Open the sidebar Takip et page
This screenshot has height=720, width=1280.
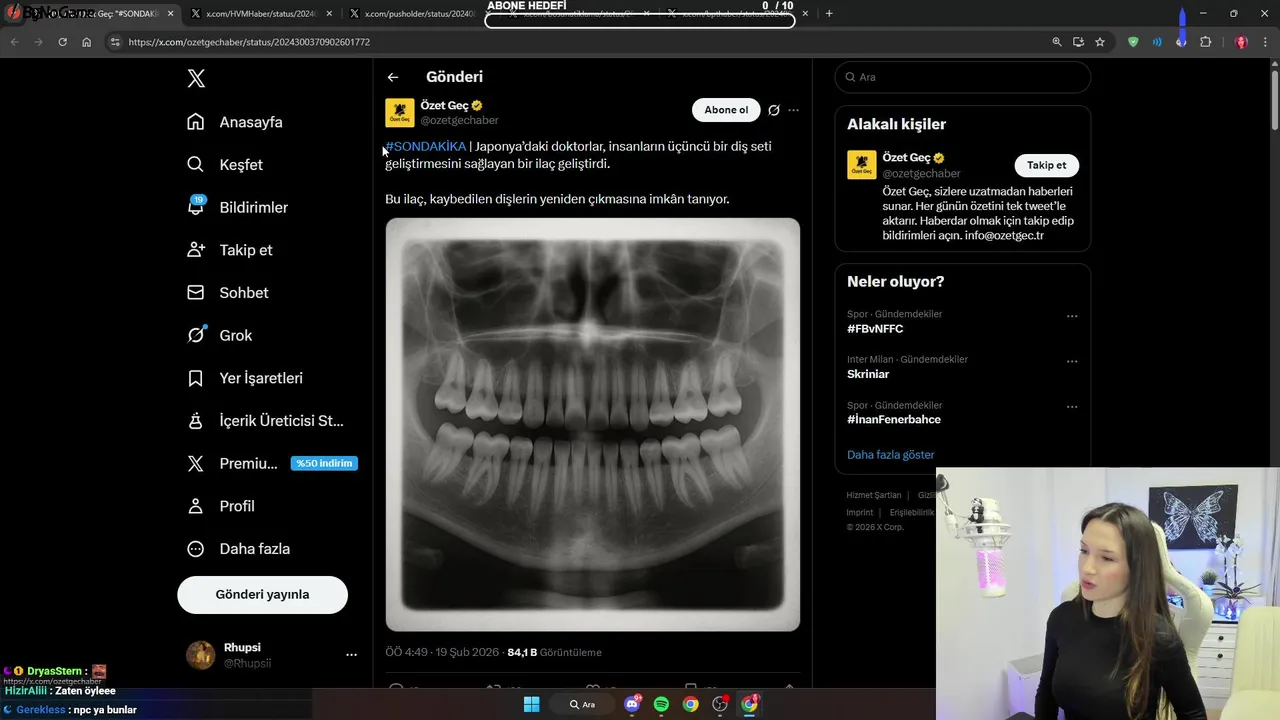[x=229, y=250]
